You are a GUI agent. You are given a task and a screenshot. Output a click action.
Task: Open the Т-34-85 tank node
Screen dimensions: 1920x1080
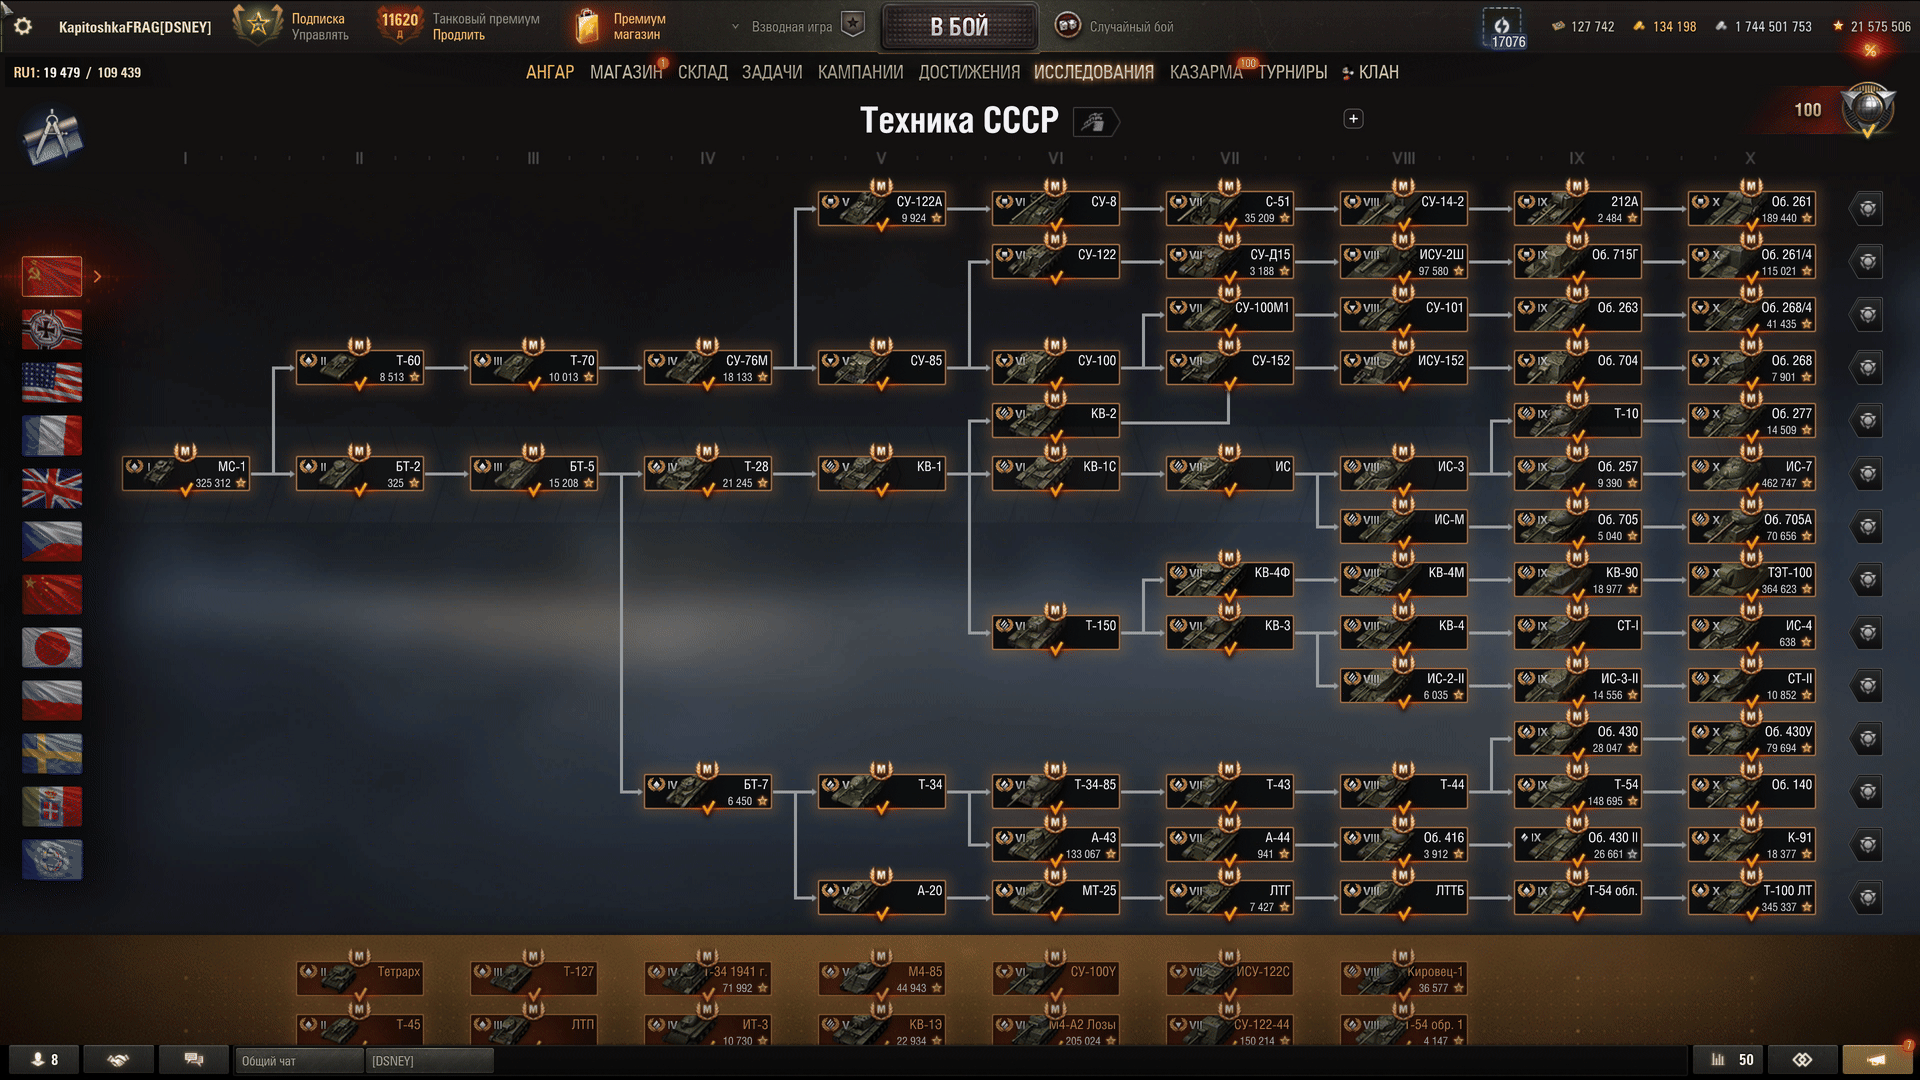1056,792
